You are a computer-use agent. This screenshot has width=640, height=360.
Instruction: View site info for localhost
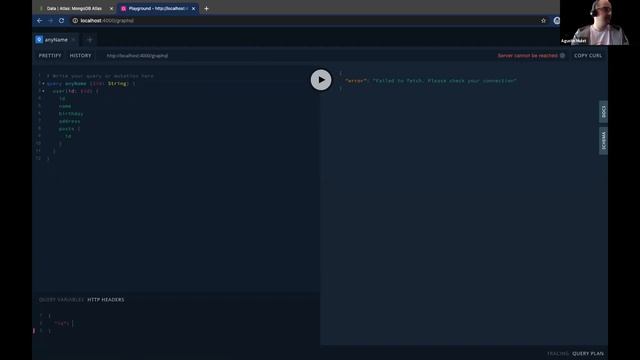click(x=75, y=20)
